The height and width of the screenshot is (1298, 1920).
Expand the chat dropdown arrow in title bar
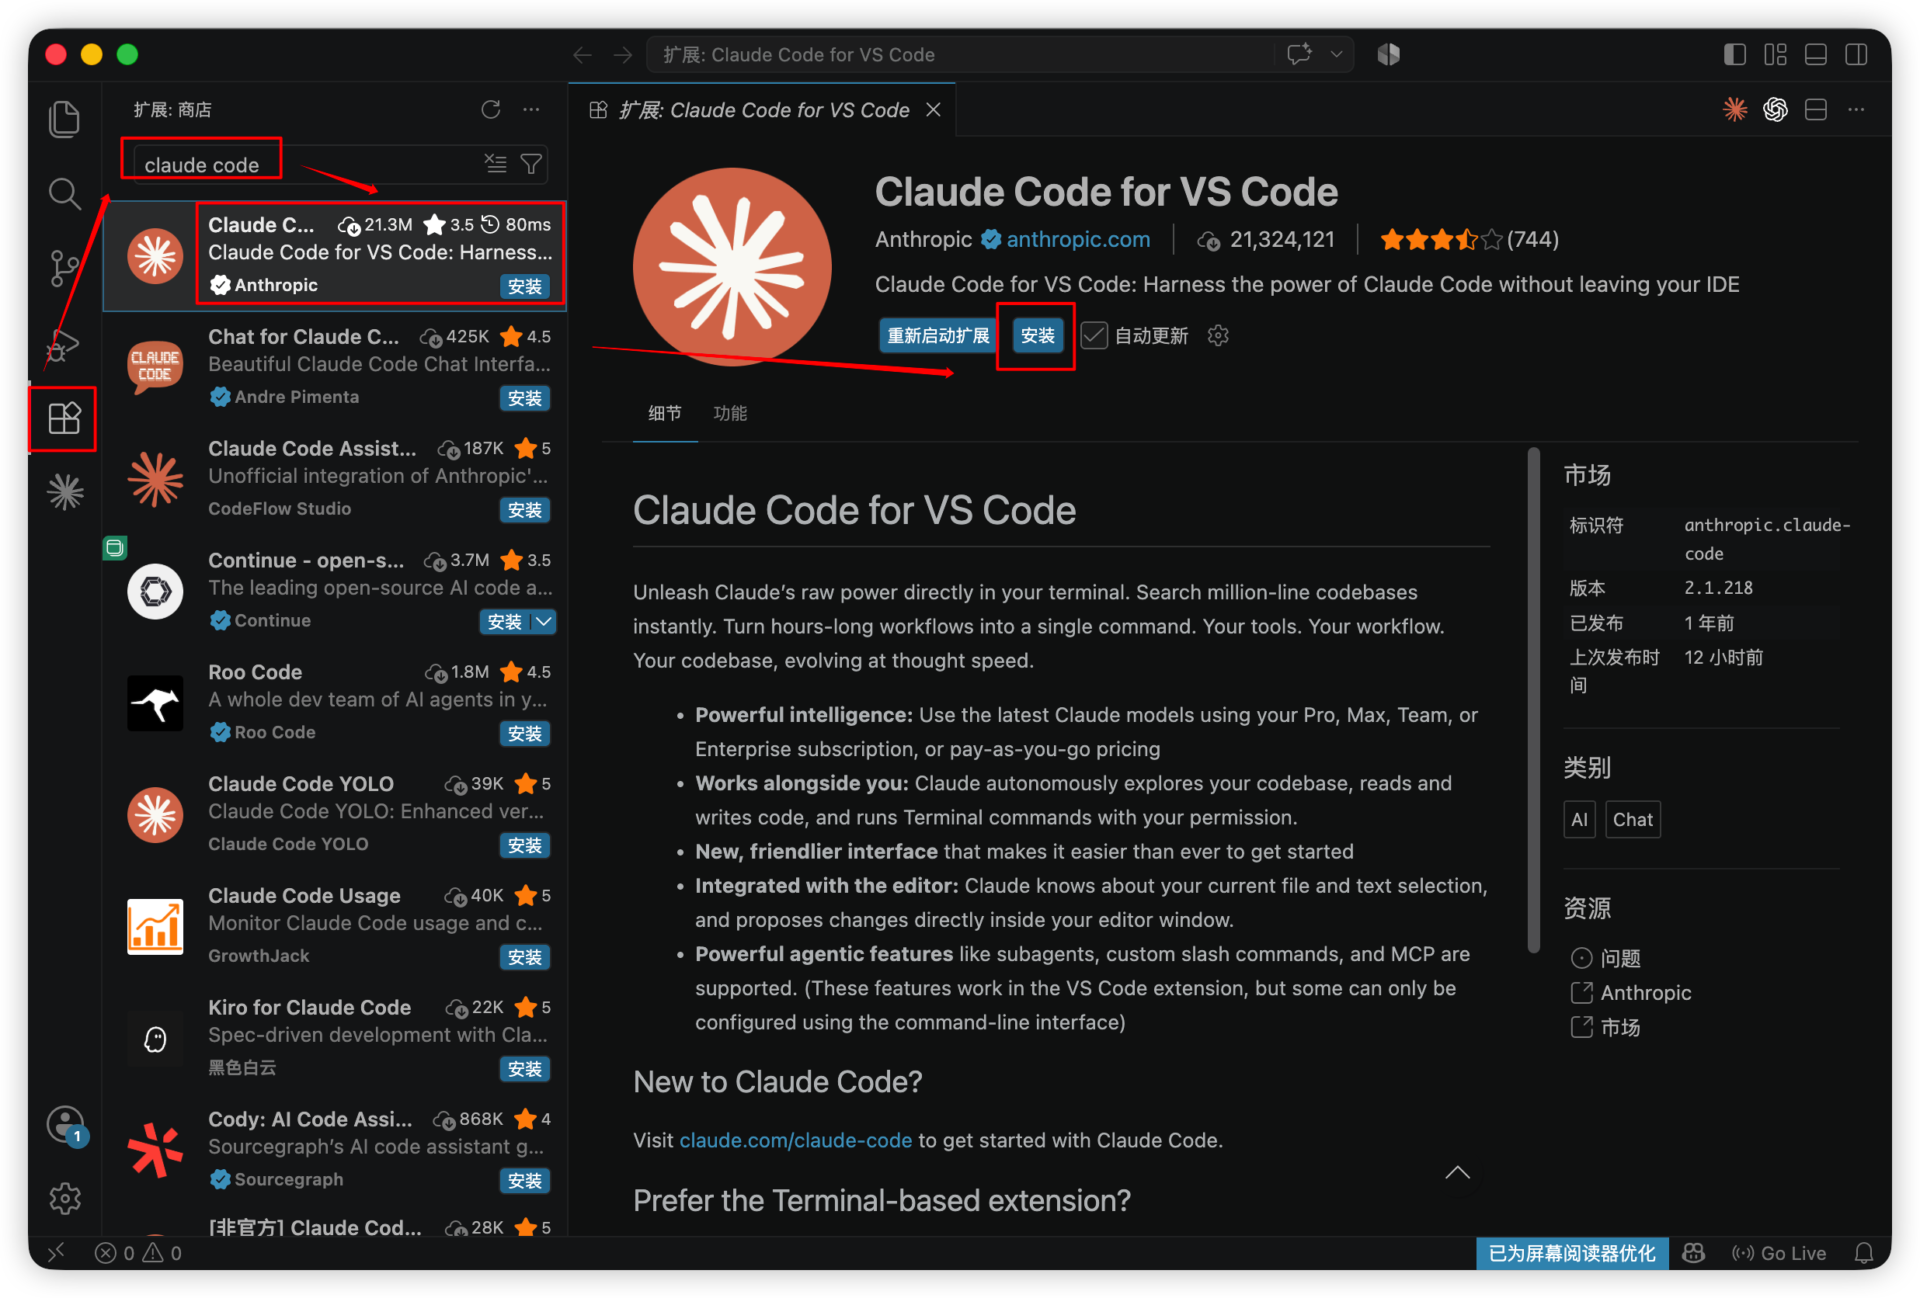click(x=1336, y=54)
